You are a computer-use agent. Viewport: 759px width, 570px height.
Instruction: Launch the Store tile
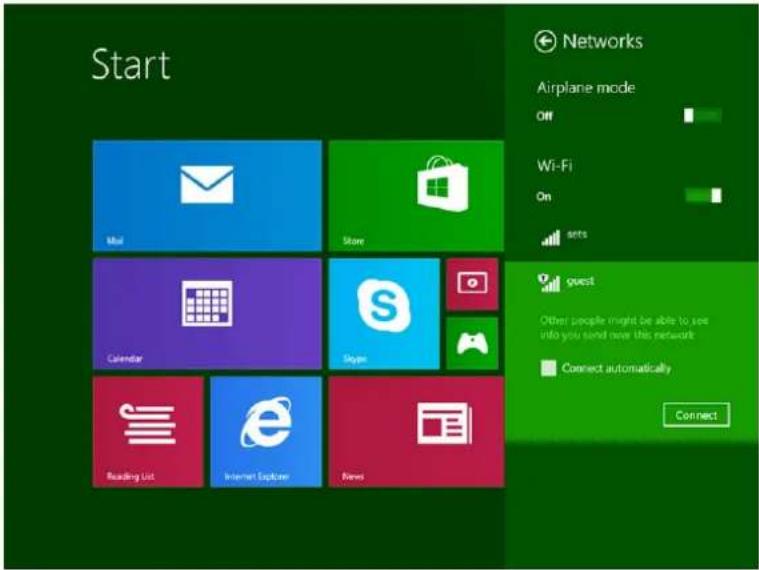click(x=416, y=195)
